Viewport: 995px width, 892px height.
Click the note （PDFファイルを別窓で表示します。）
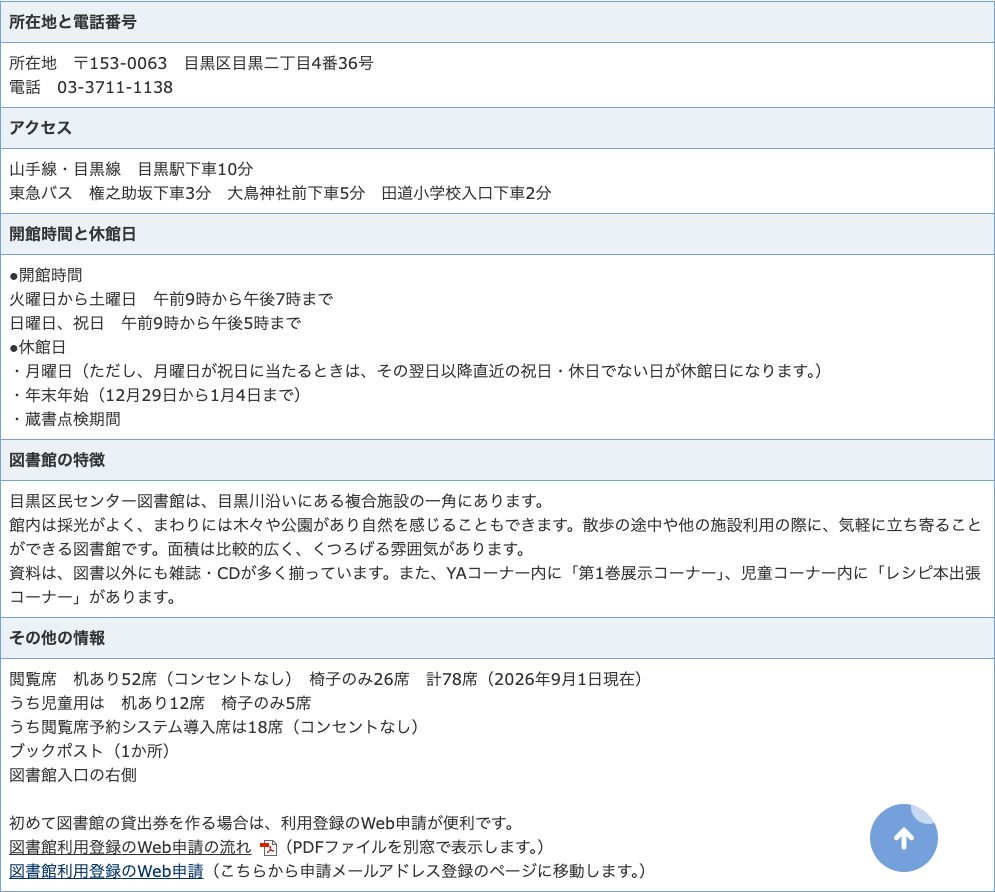point(413,847)
